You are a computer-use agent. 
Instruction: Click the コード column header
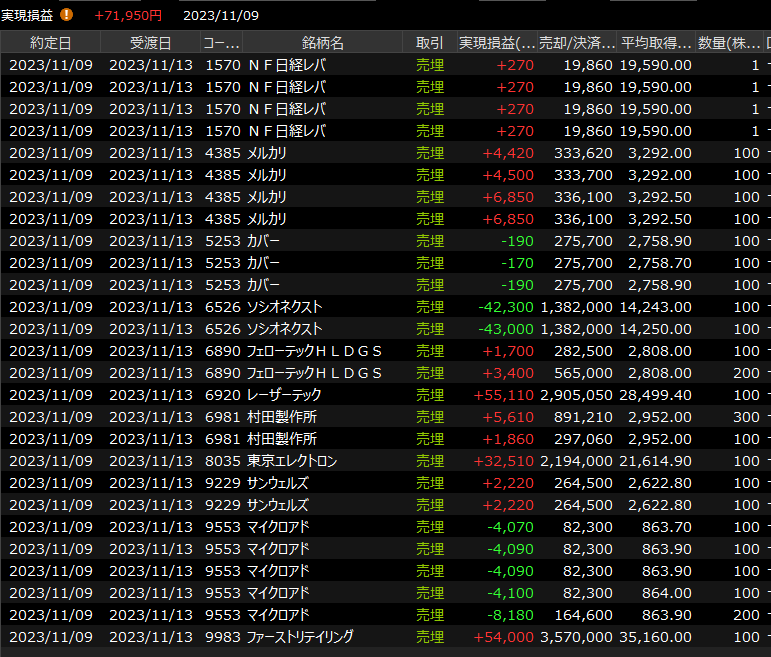[x=221, y=43]
